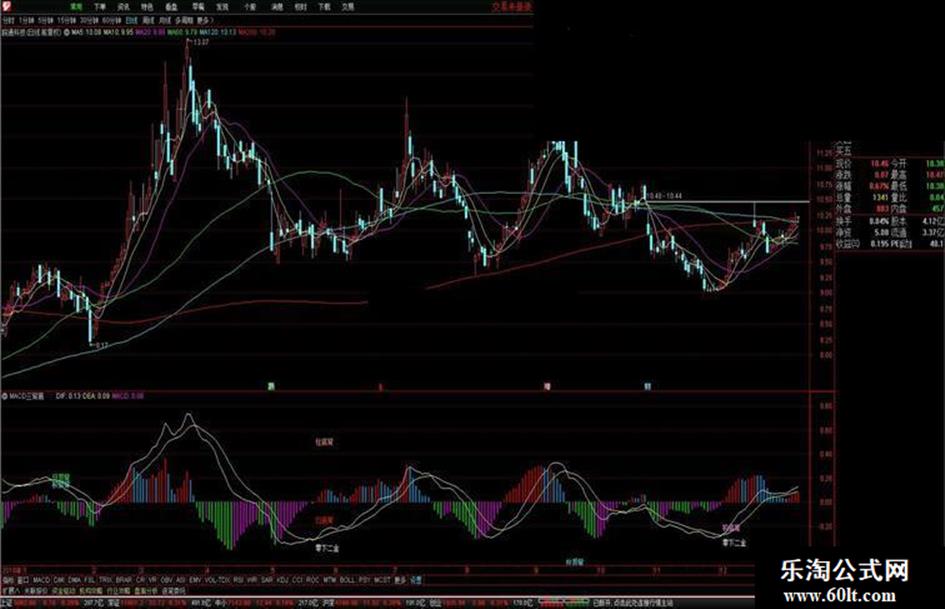Screen dimensions: 945x609
Task: Select the TRIX indicator tab
Action: [105, 580]
